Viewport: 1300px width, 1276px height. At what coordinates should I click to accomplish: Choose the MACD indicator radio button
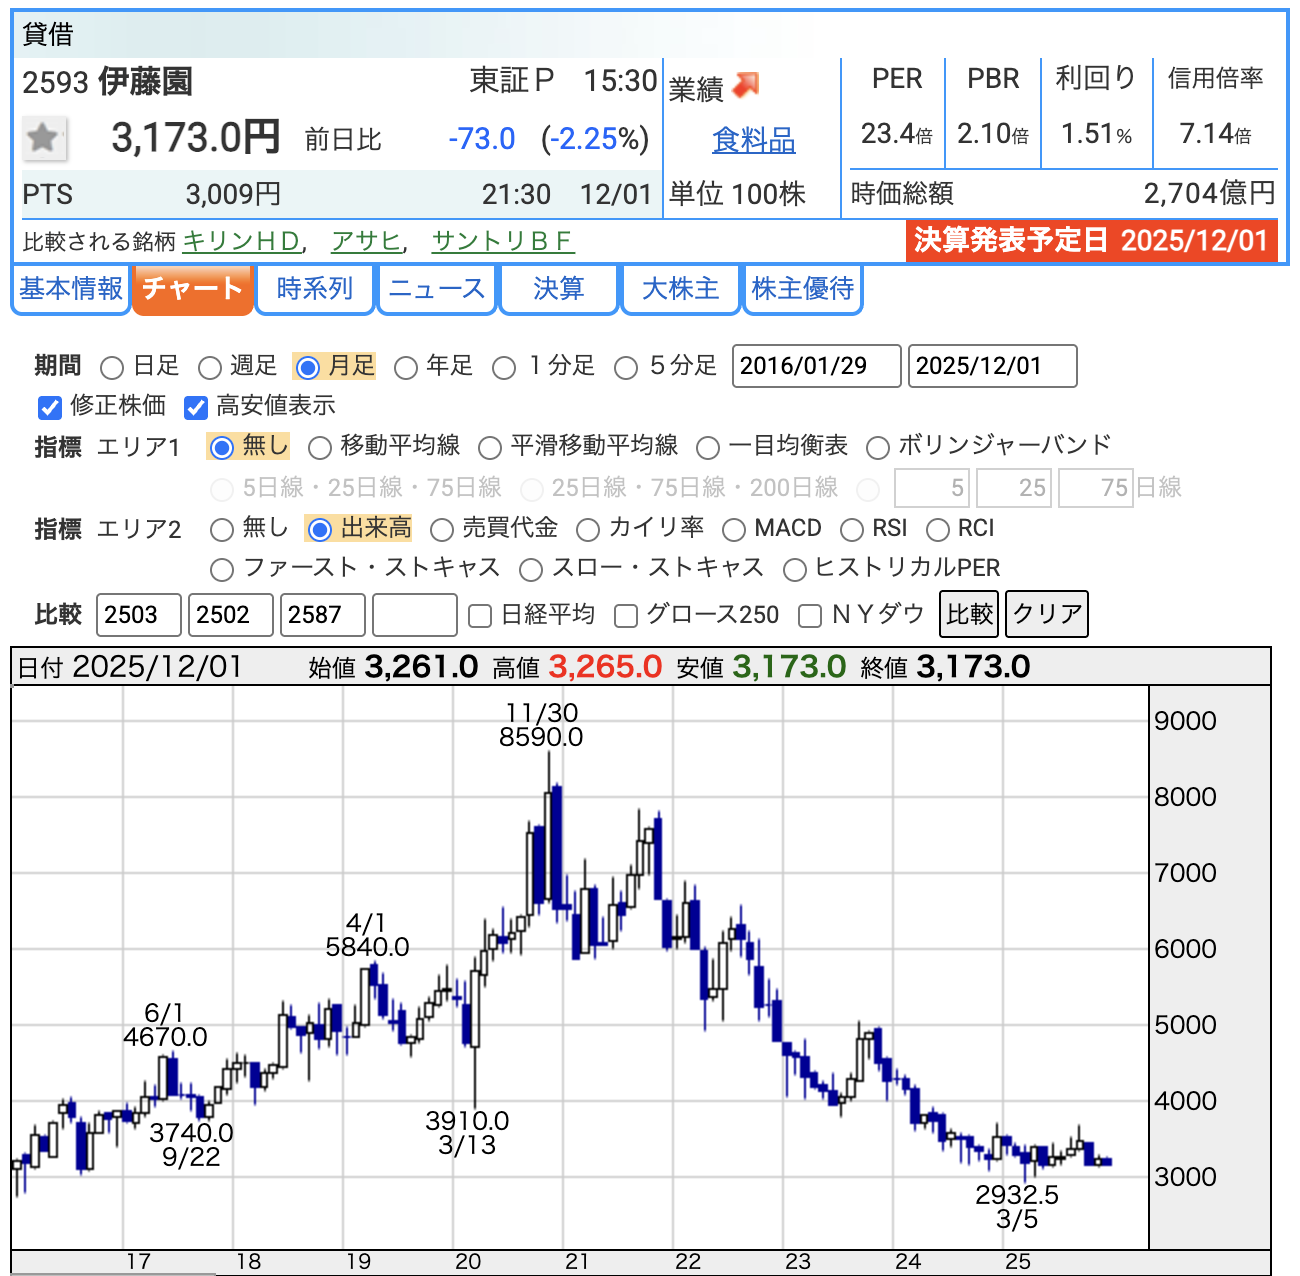(734, 529)
